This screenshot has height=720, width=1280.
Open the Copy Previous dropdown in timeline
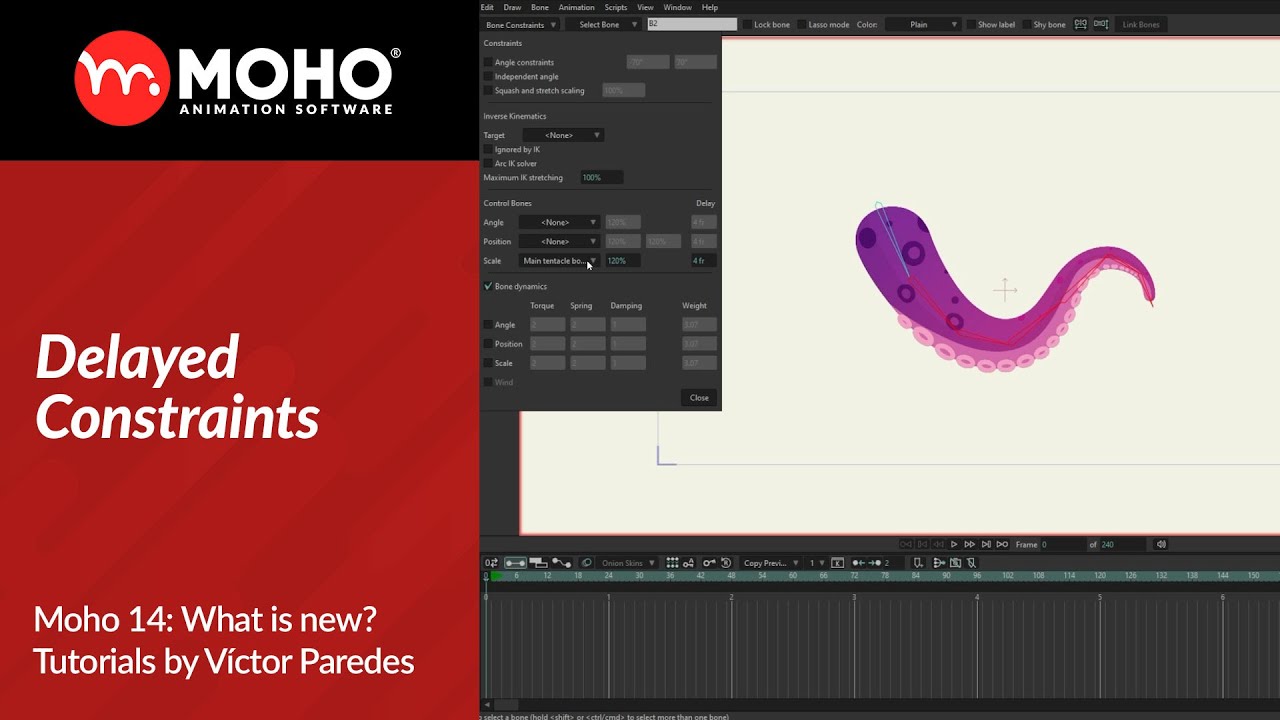click(x=770, y=563)
